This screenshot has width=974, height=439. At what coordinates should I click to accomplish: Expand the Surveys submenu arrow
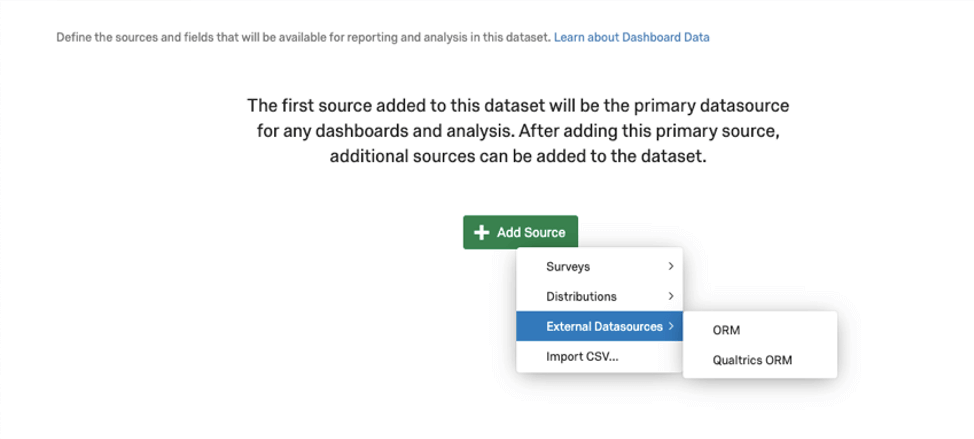tap(671, 266)
